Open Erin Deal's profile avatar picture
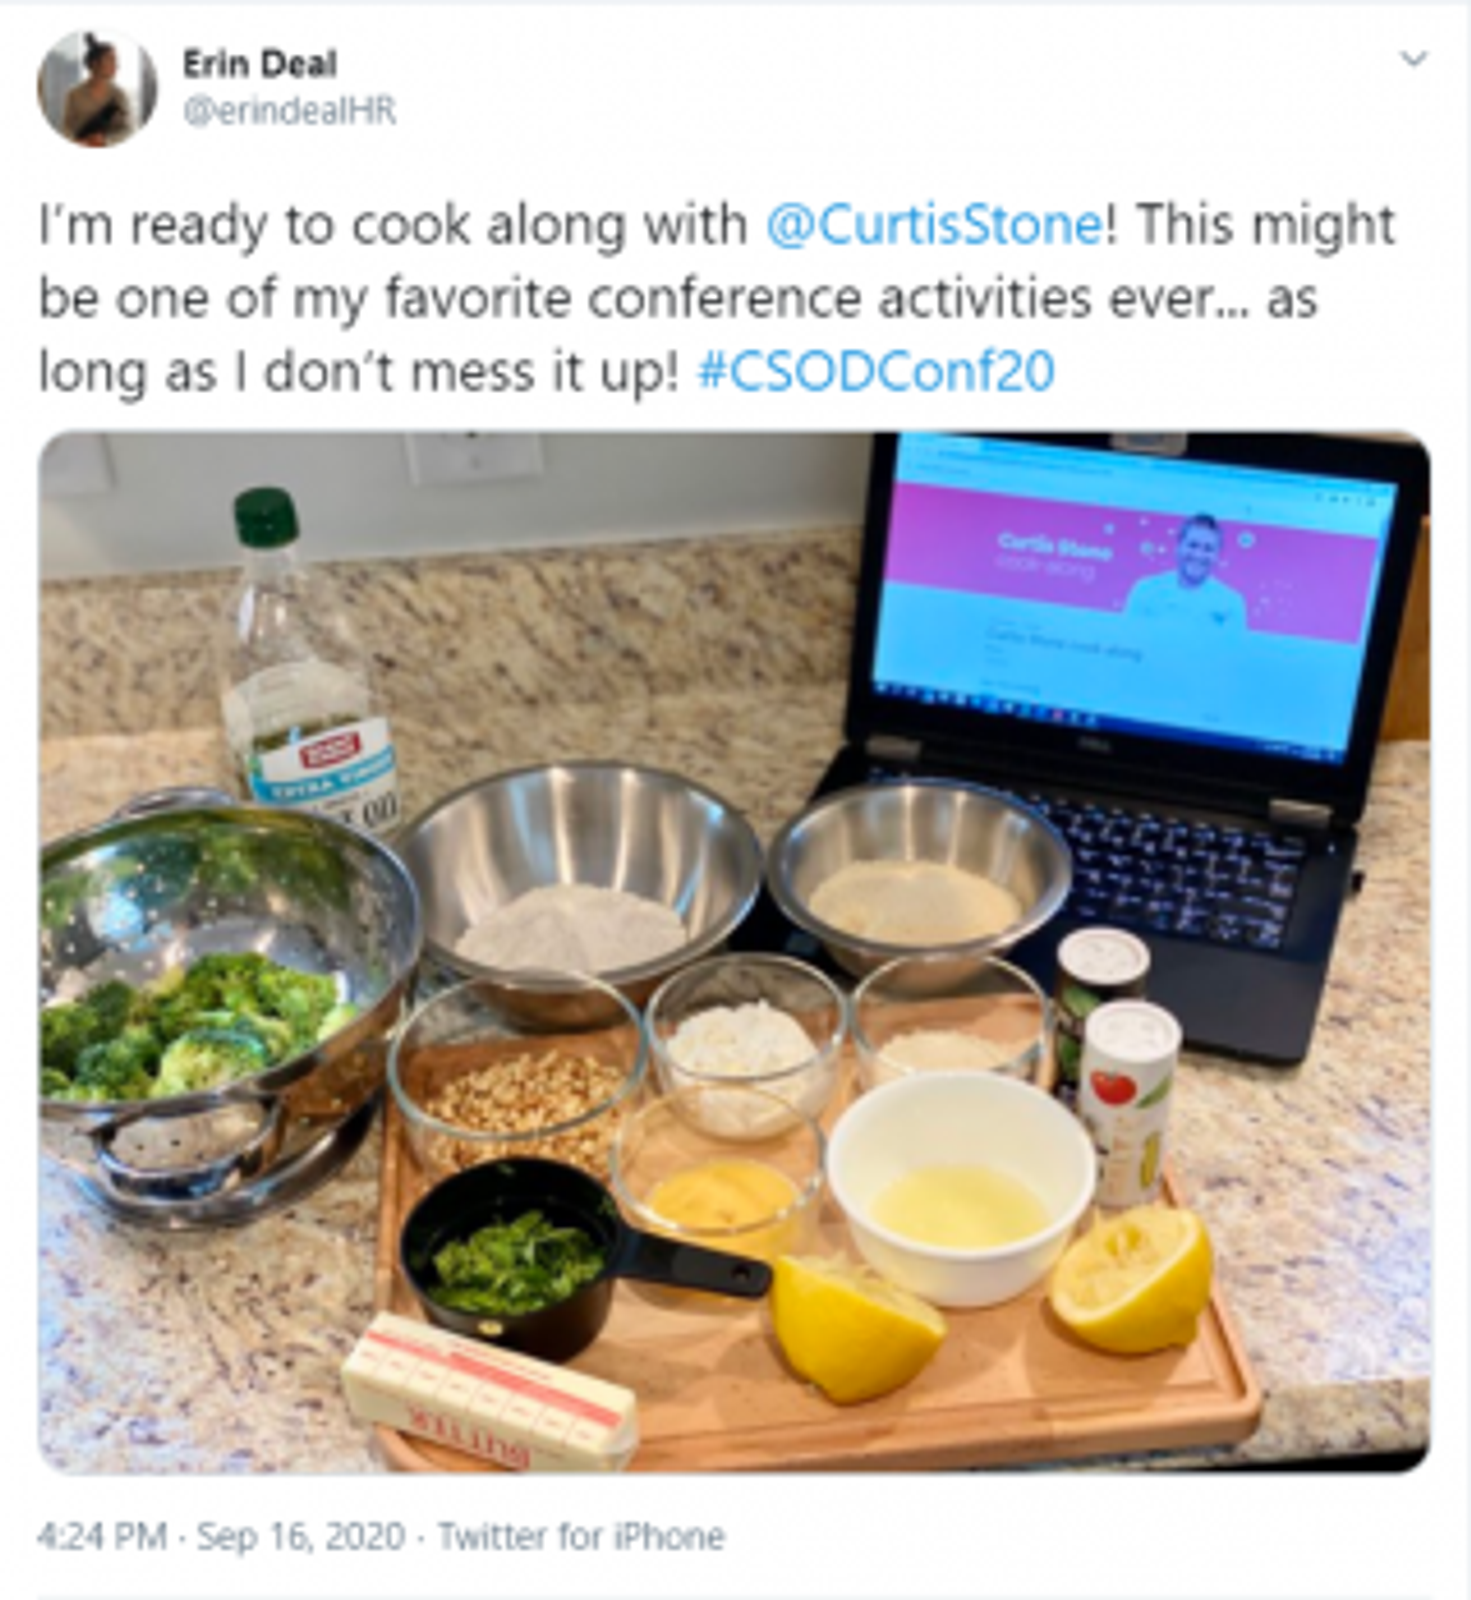The height and width of the screenshot is (1600, 1471). point(96,88)
